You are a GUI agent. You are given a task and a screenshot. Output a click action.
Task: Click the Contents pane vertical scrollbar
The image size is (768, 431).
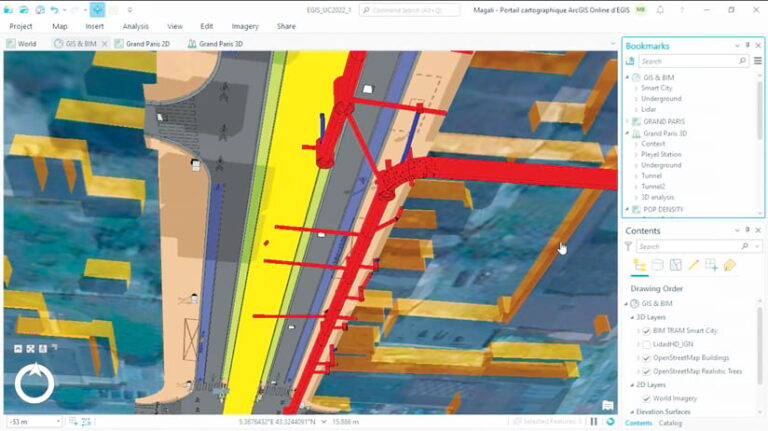(x=760, y=346)
